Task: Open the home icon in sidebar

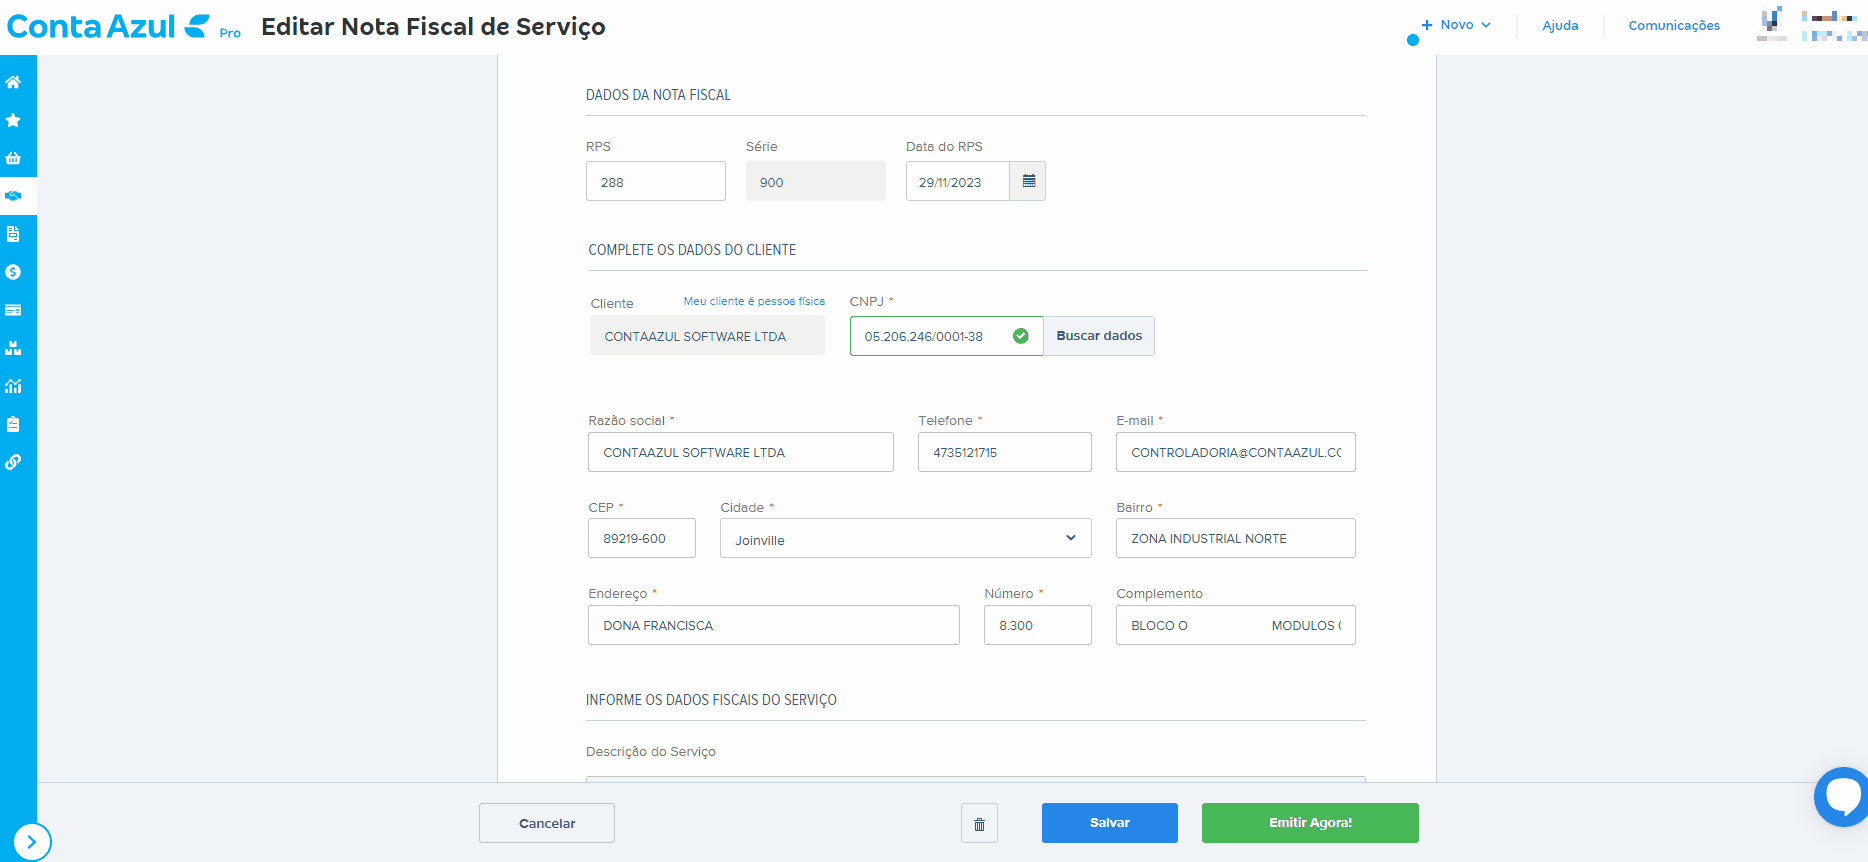Action: pyautogui.click(x=13, y=82)
